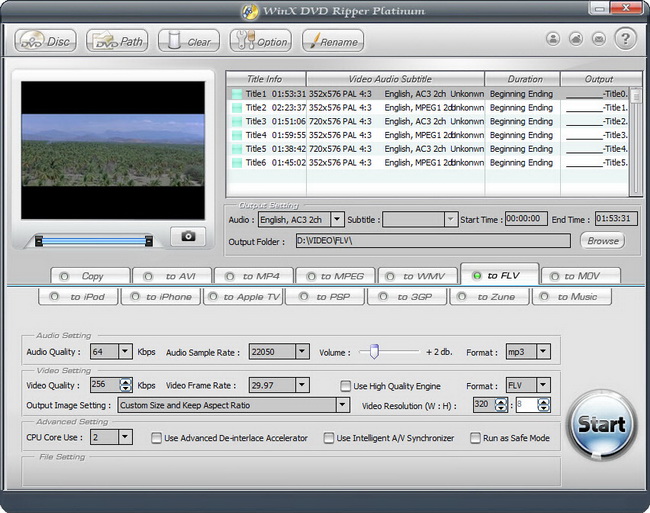Screen dimensions: 650x513
Task: Open the Option settings
Action: point(260,41)
